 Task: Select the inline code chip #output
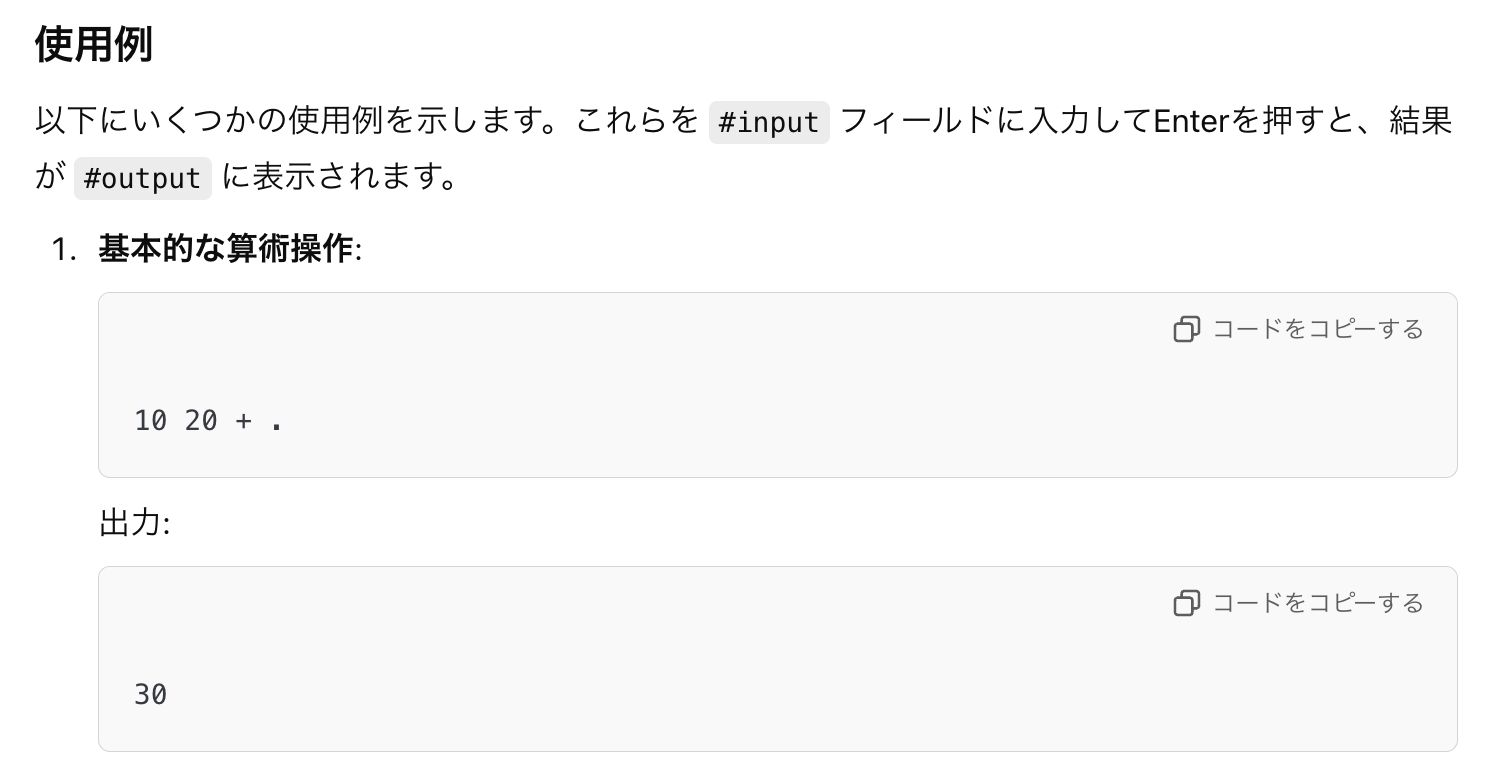pos(142,177)
